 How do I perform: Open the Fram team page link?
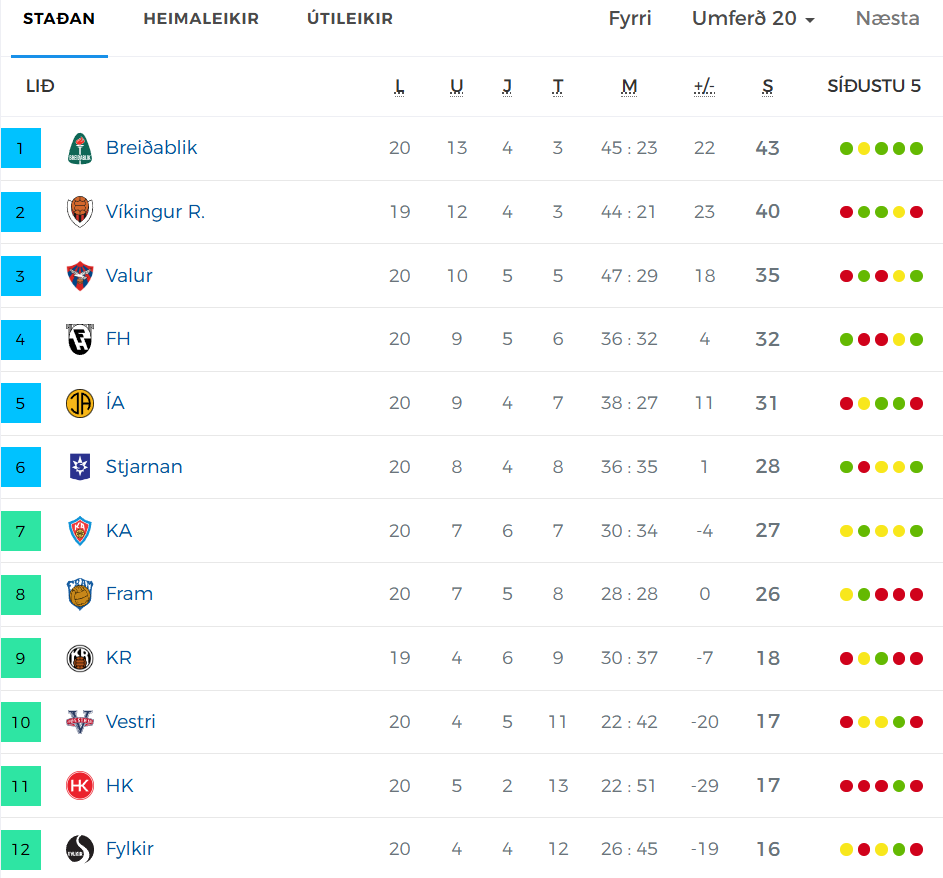(129, 594)
